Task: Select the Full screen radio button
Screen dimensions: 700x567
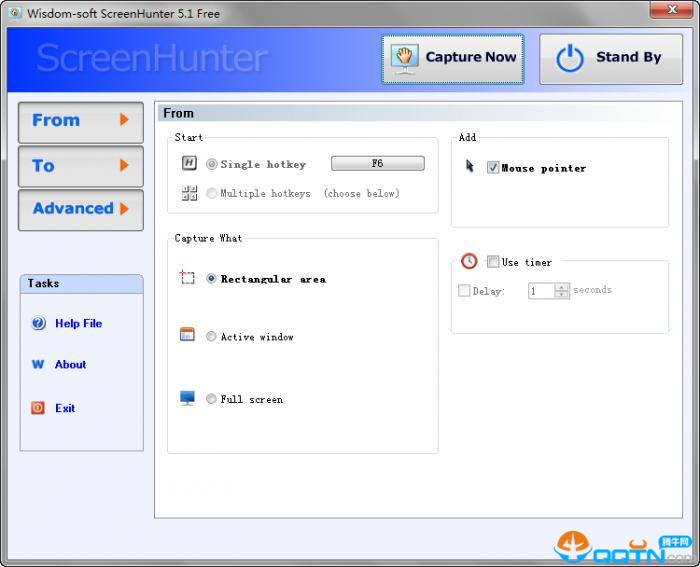Action: pyautogui.click(x=211, y=399)
